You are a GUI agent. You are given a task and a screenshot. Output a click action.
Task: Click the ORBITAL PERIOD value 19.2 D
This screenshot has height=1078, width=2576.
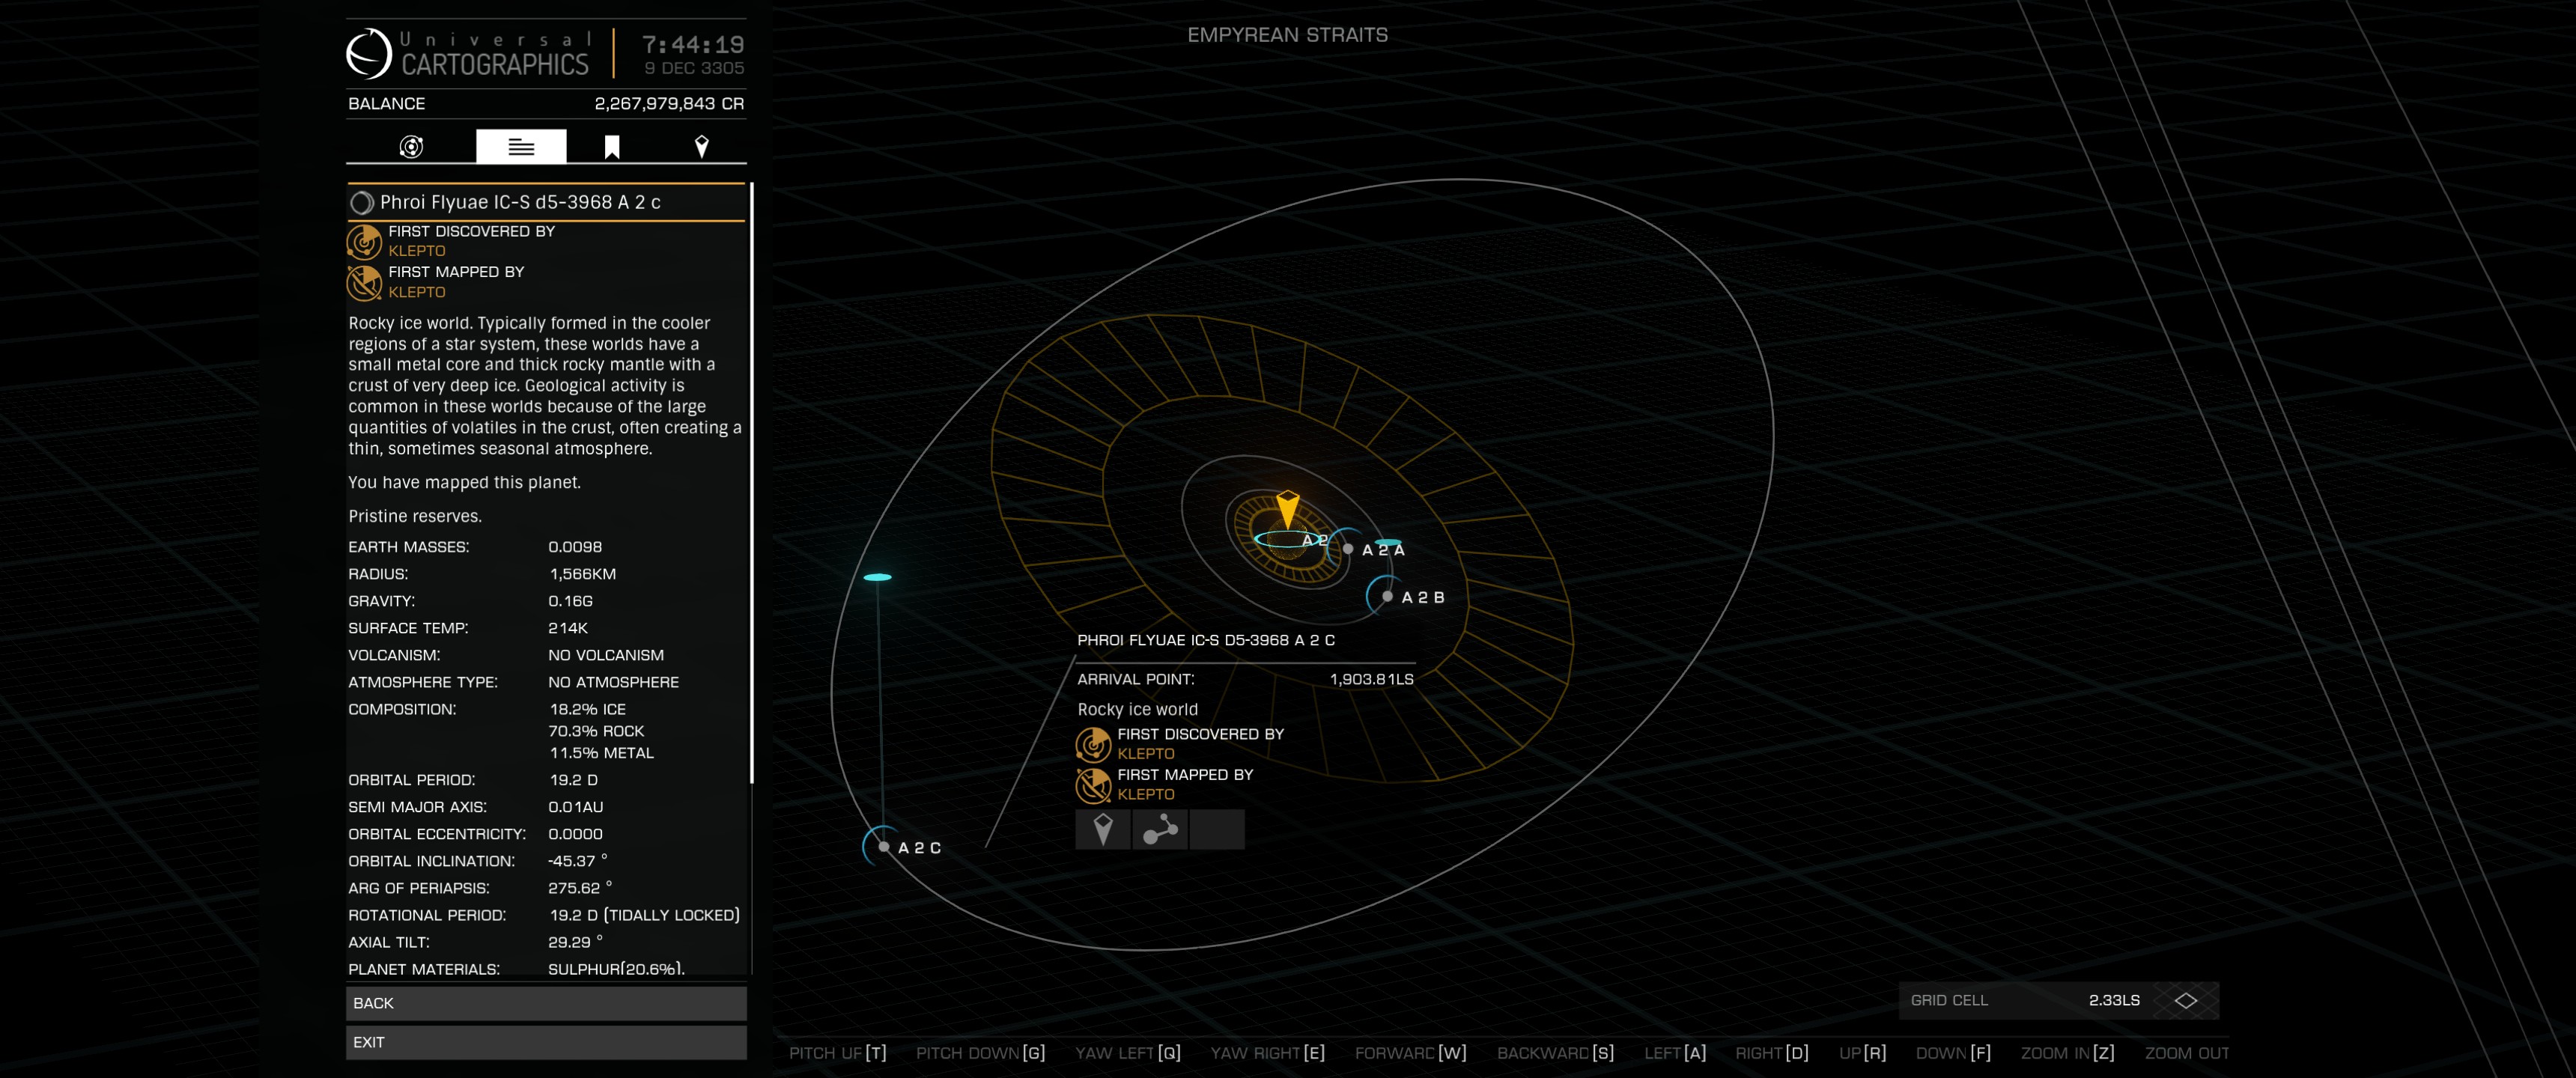(x=574, y=780)
